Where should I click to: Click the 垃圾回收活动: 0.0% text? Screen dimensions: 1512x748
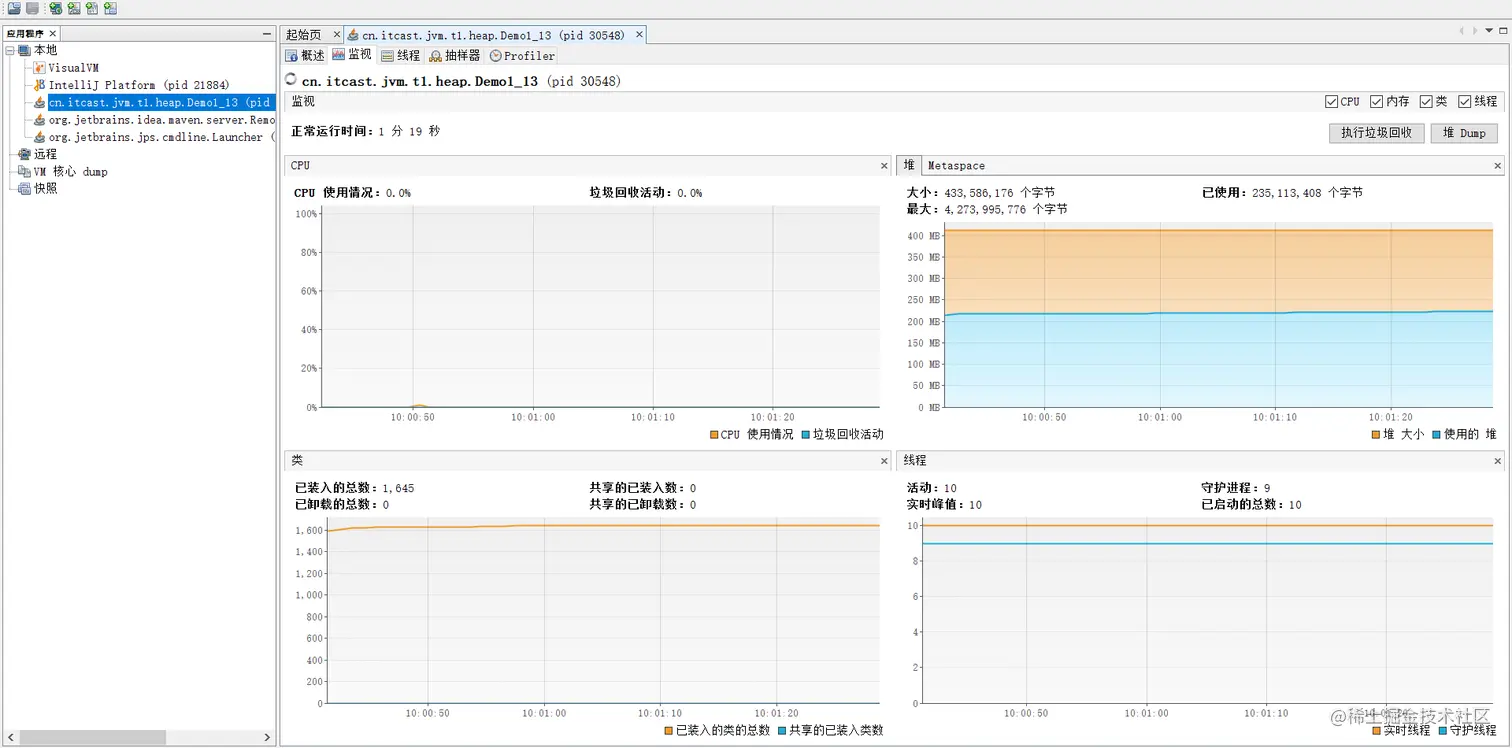tap(646, 192)
